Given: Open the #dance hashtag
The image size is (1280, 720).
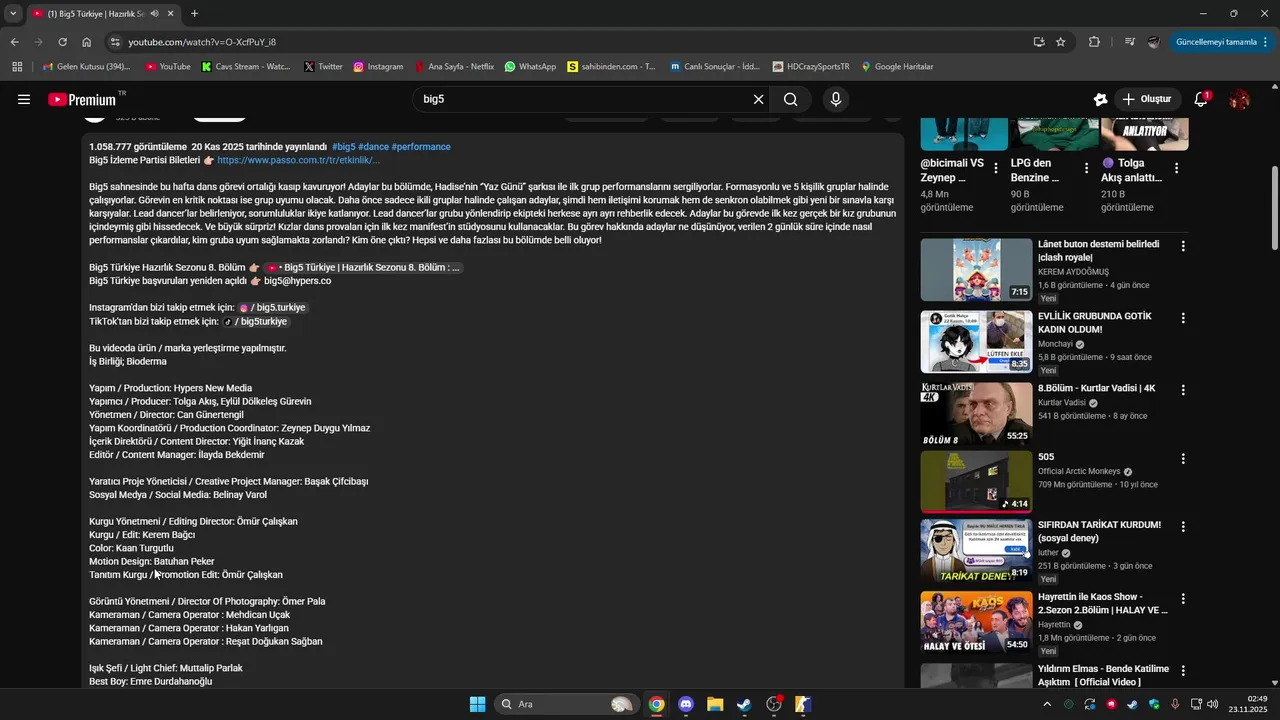Looking at the screenshot, I should 373,147.
